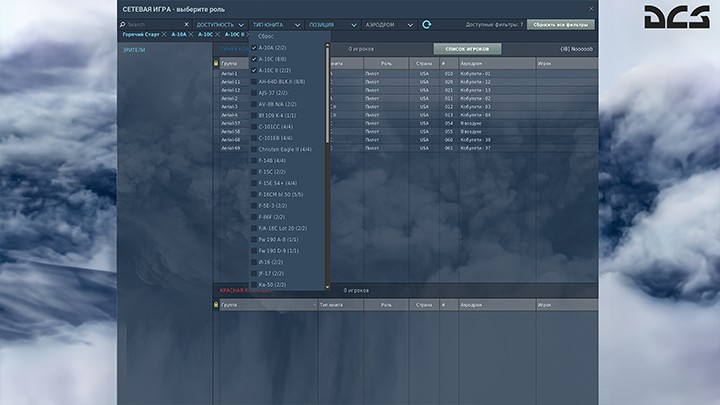Viewport: 720px width, 405px height.
Task: Click the refresh filters icon
Action: pyautogui.click(x=427, y=24)
